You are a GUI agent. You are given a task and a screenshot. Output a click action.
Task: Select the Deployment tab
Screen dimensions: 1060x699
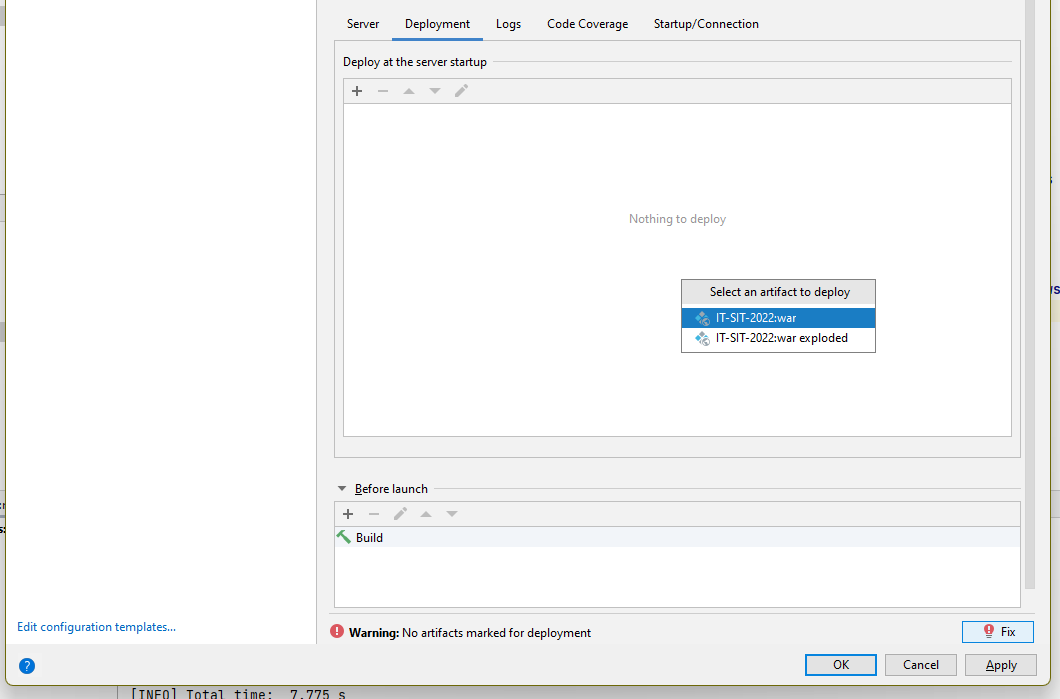click(437, 24)
